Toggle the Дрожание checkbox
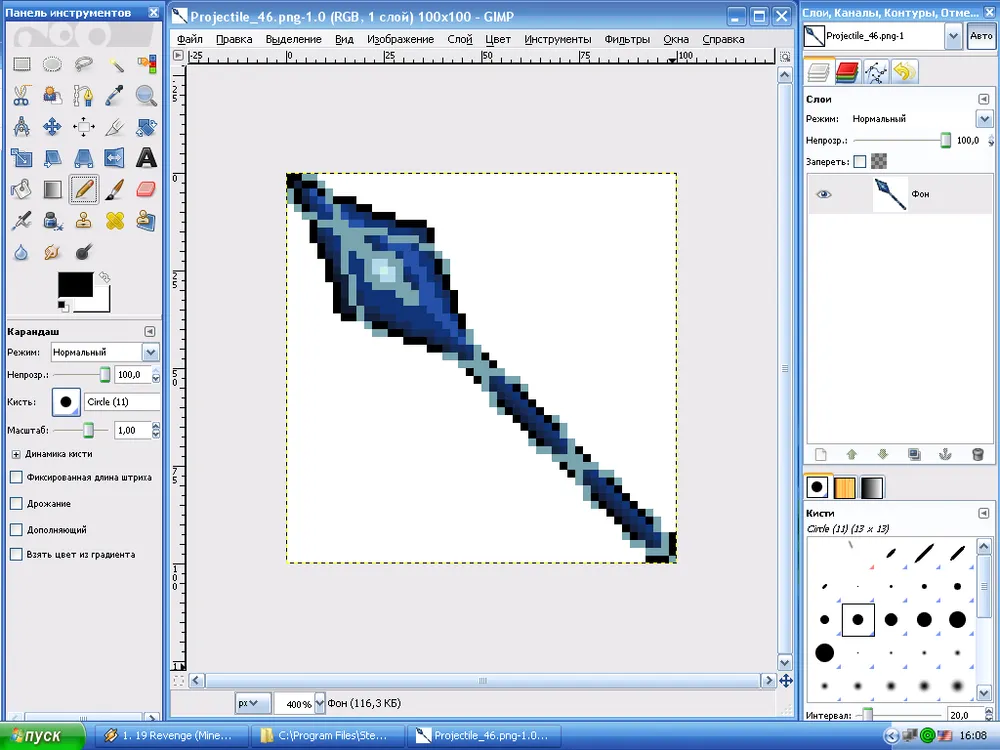Image resolution: width=1000 pixels, height=750 pixels. (x=16, y=504)
